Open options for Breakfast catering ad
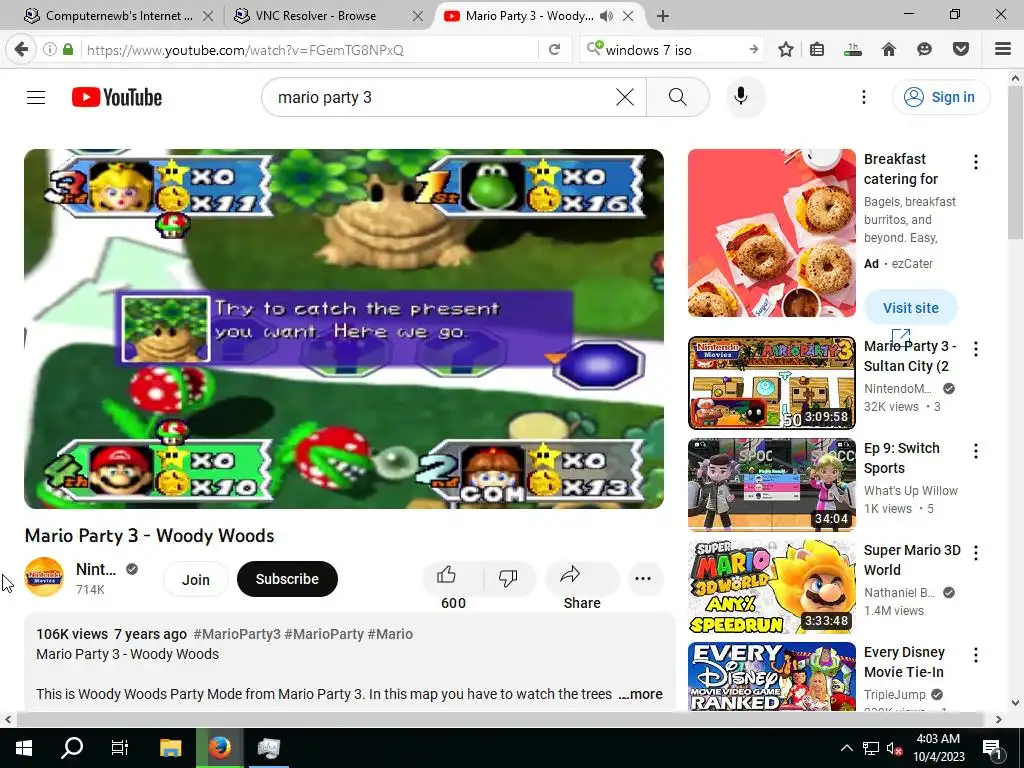Image resolution: width=1024 pixels, height=768 pixels. (976, 162)
